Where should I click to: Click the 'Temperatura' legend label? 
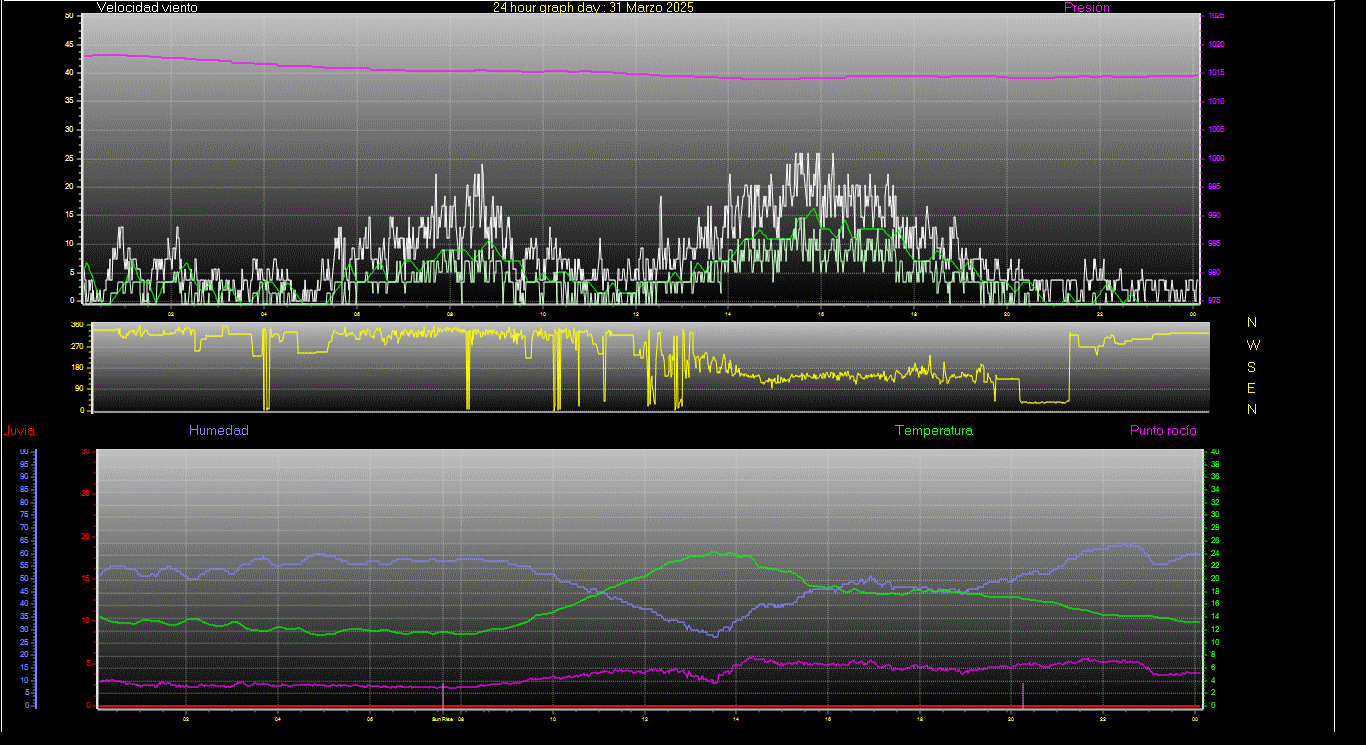tap(934, 430)
